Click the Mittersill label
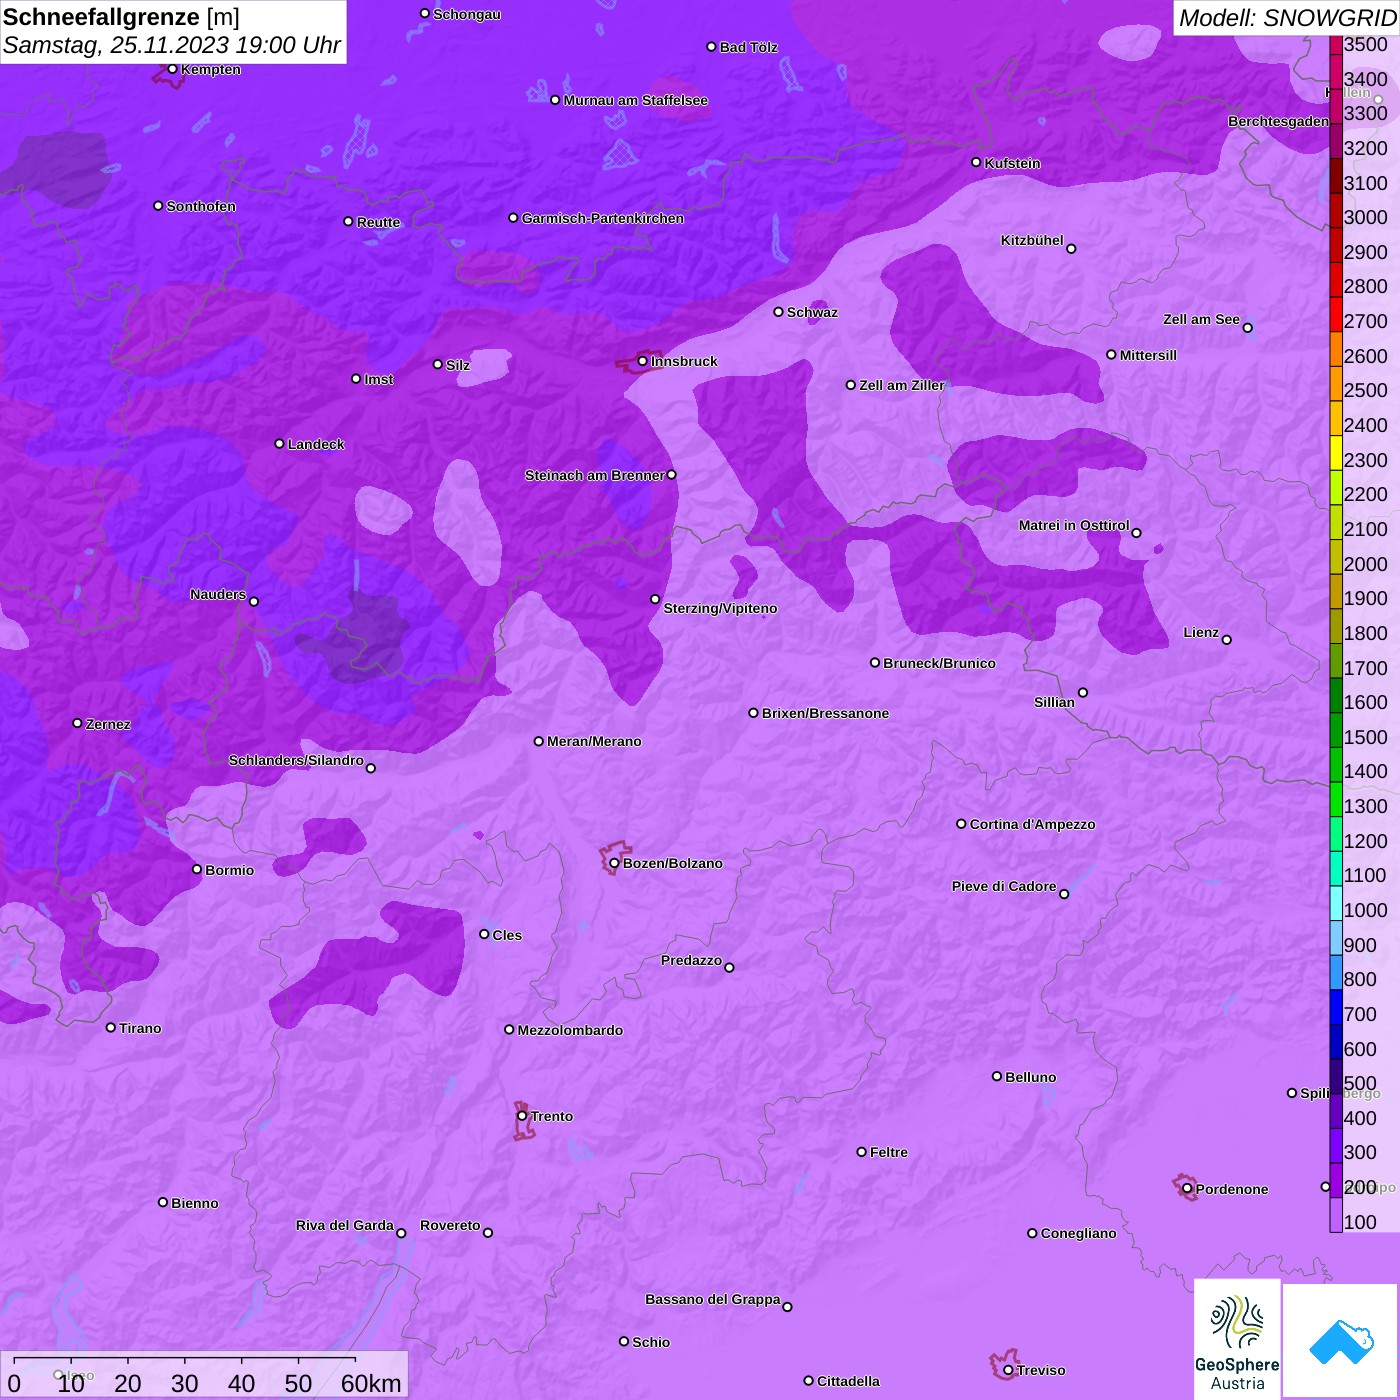Viewport: 1400px width, 1400px height. (x=1149, y=355)
